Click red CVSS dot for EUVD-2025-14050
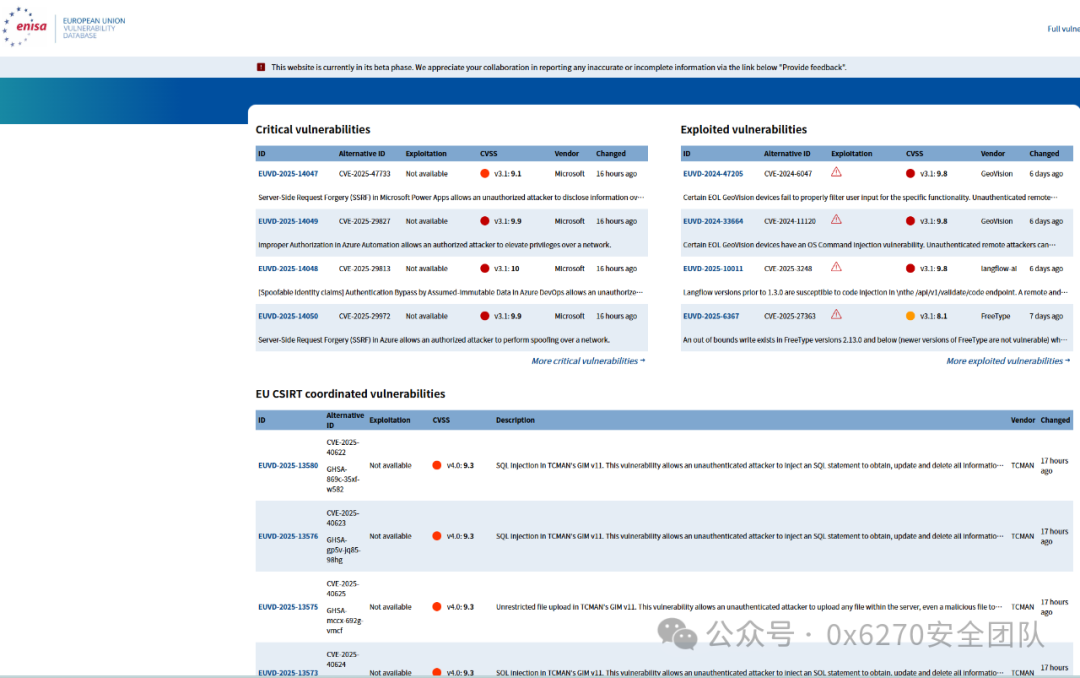 point(485,316)
